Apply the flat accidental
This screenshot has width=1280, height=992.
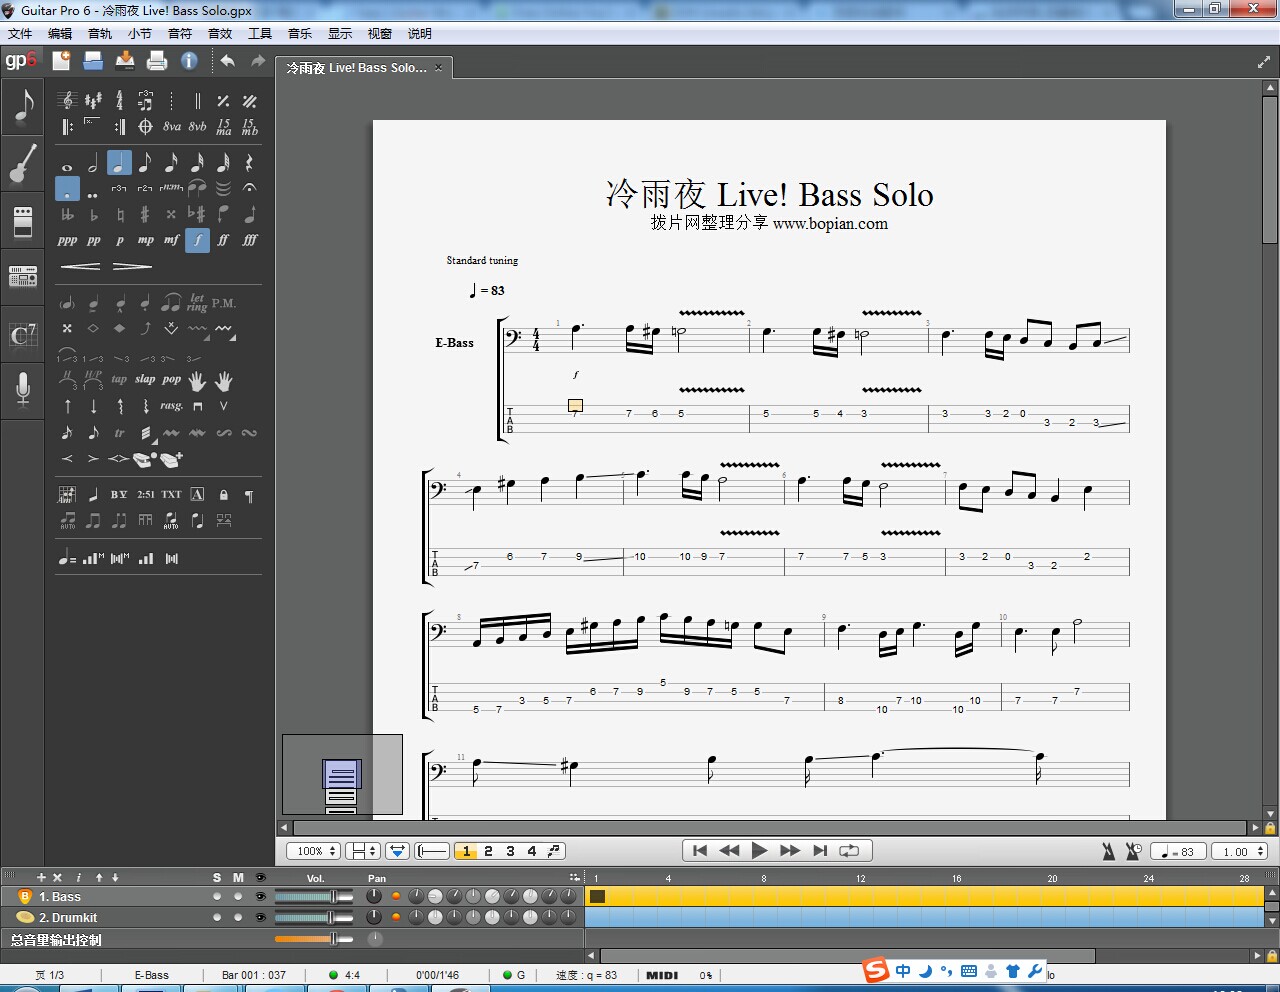point(93,214)
